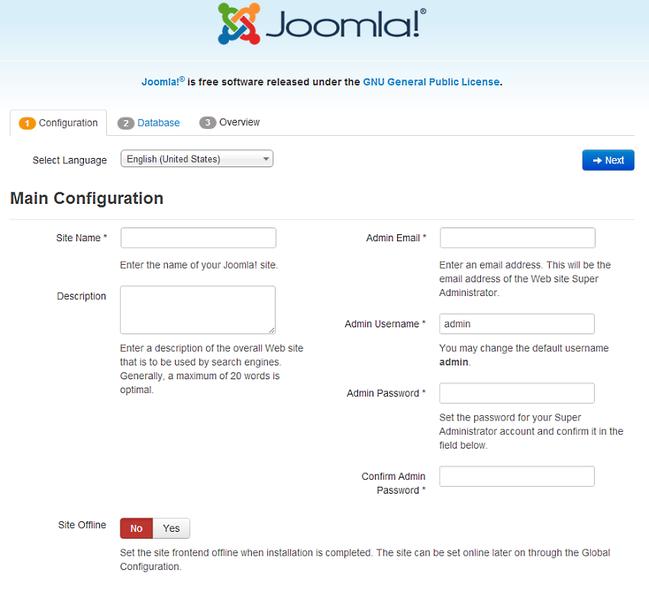Click the language dropdown arrow
Image resolution: width=649 pixels, height=599 pixels.
click(266, 159)
